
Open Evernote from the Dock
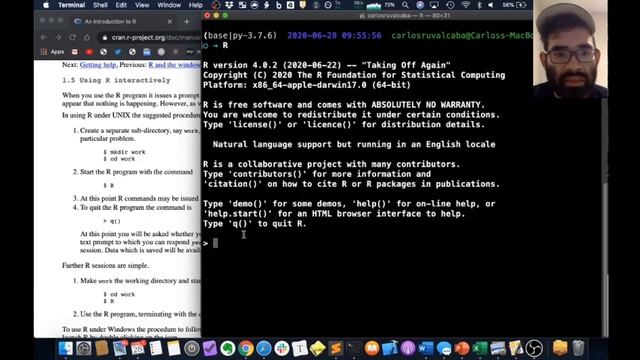point(227,349)
